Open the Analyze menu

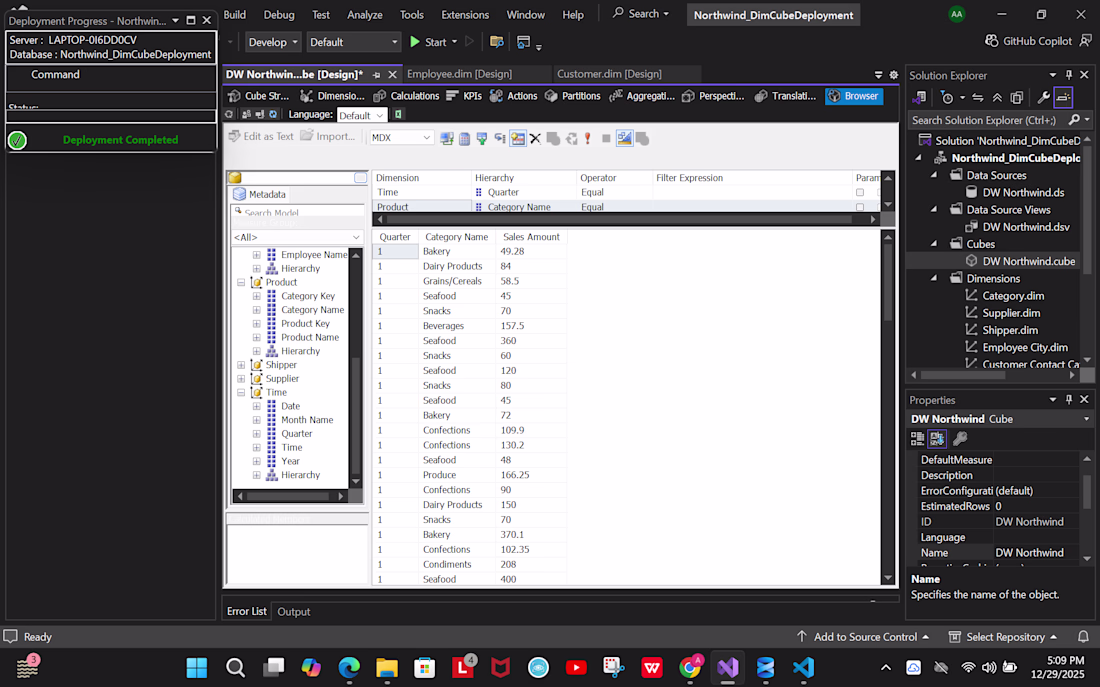pos(365,15)
